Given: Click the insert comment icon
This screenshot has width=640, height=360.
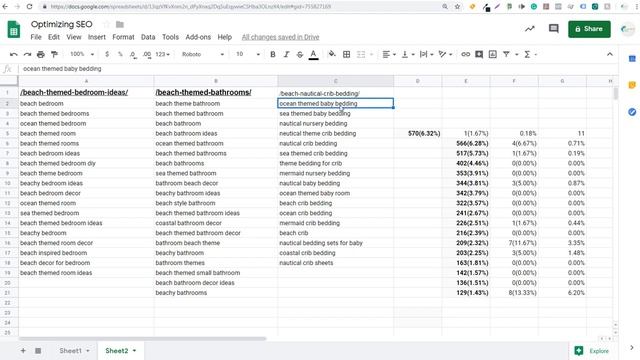Looking at the screenshot, I should (x=479, y=54).
